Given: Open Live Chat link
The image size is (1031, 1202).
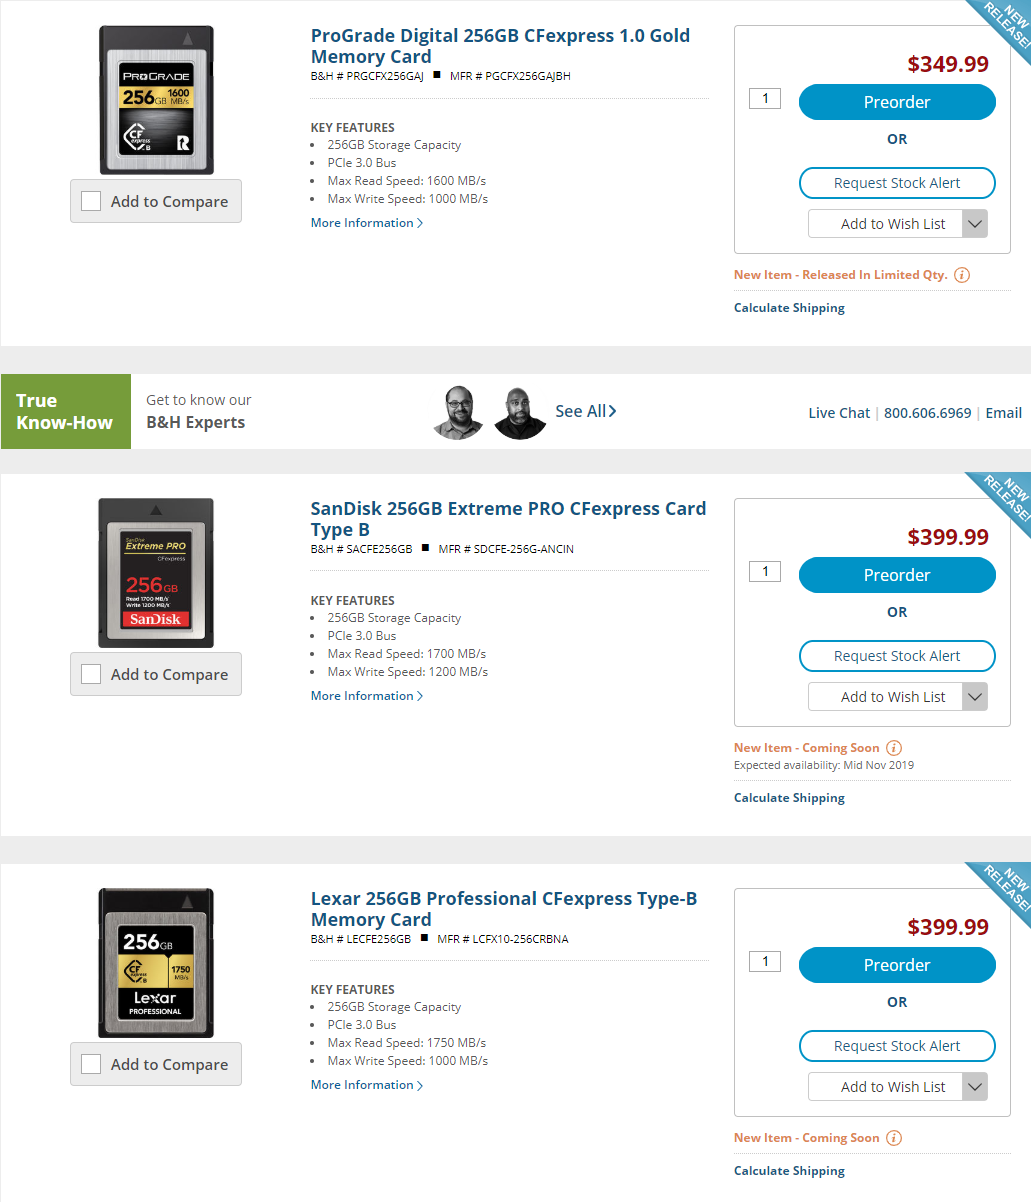Looking at the screenshot, I should coord(839,413).
